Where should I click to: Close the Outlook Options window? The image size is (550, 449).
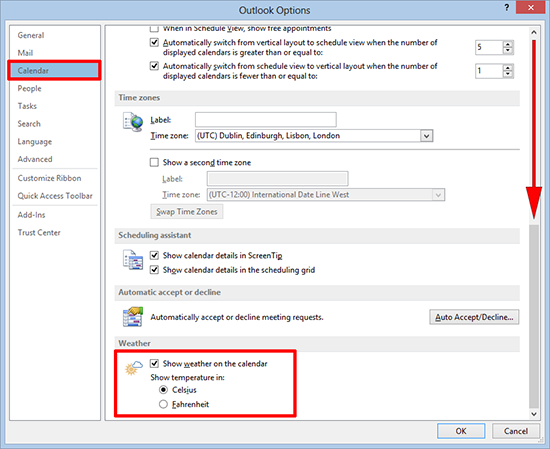point(531,7)
